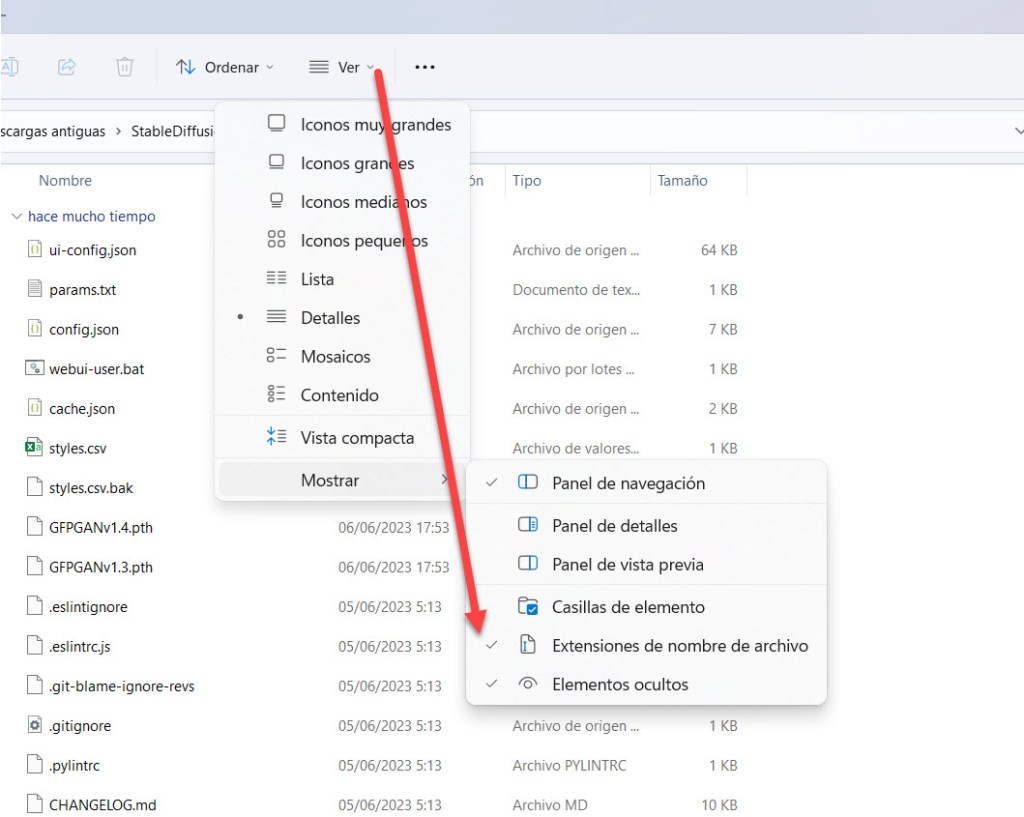The width and height of the screenshot is (1024, 817).
Task: Click the webui-user.bat file icon
Action: (34, 368)
